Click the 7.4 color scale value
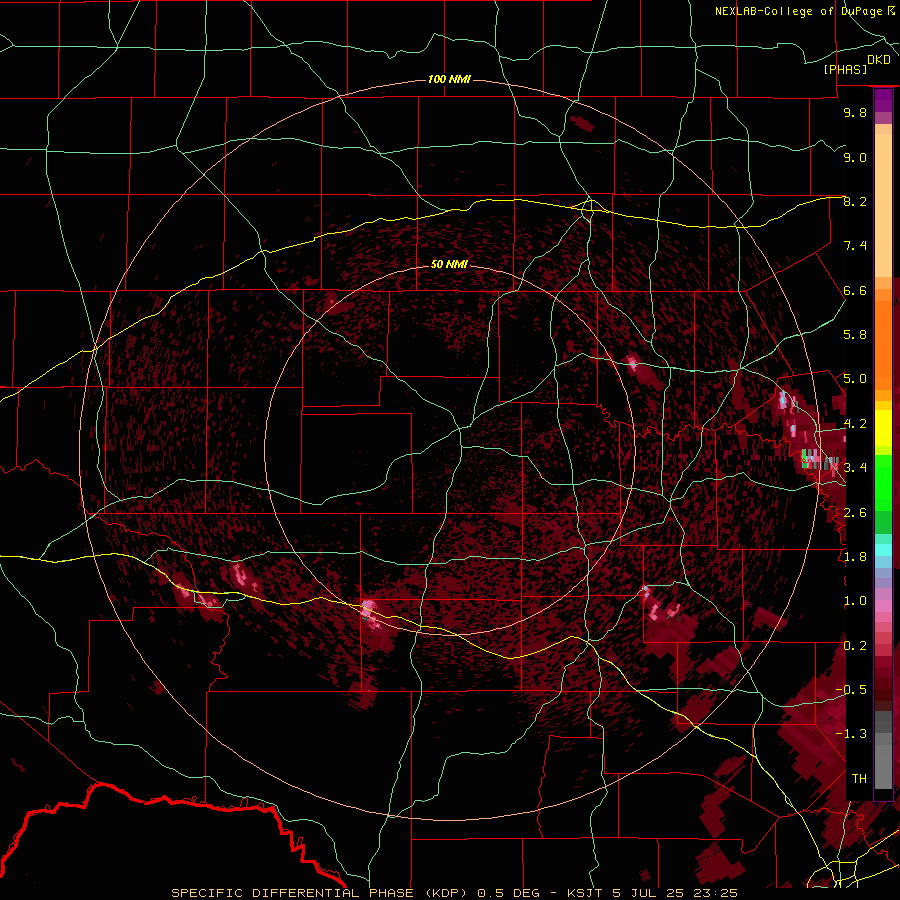The image size is (900, 900). [855, 246]
